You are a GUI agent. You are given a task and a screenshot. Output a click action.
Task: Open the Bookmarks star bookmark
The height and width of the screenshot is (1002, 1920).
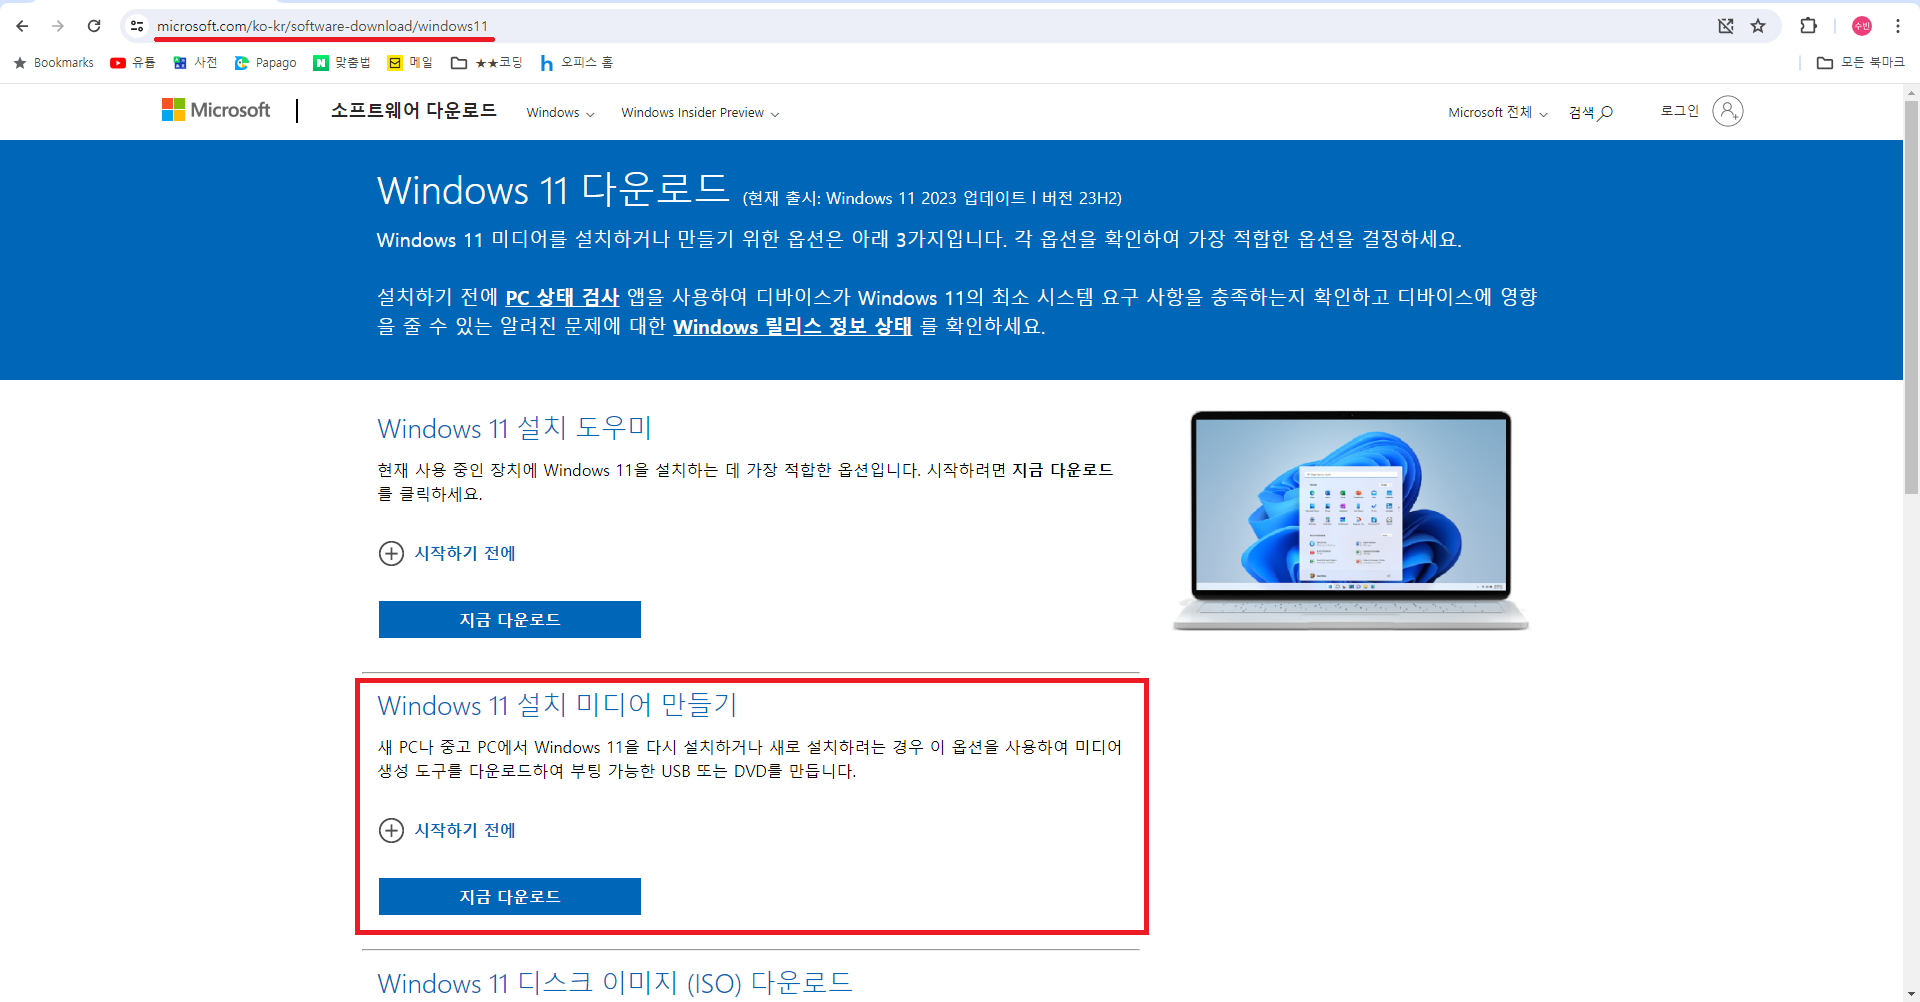point(53,63)
